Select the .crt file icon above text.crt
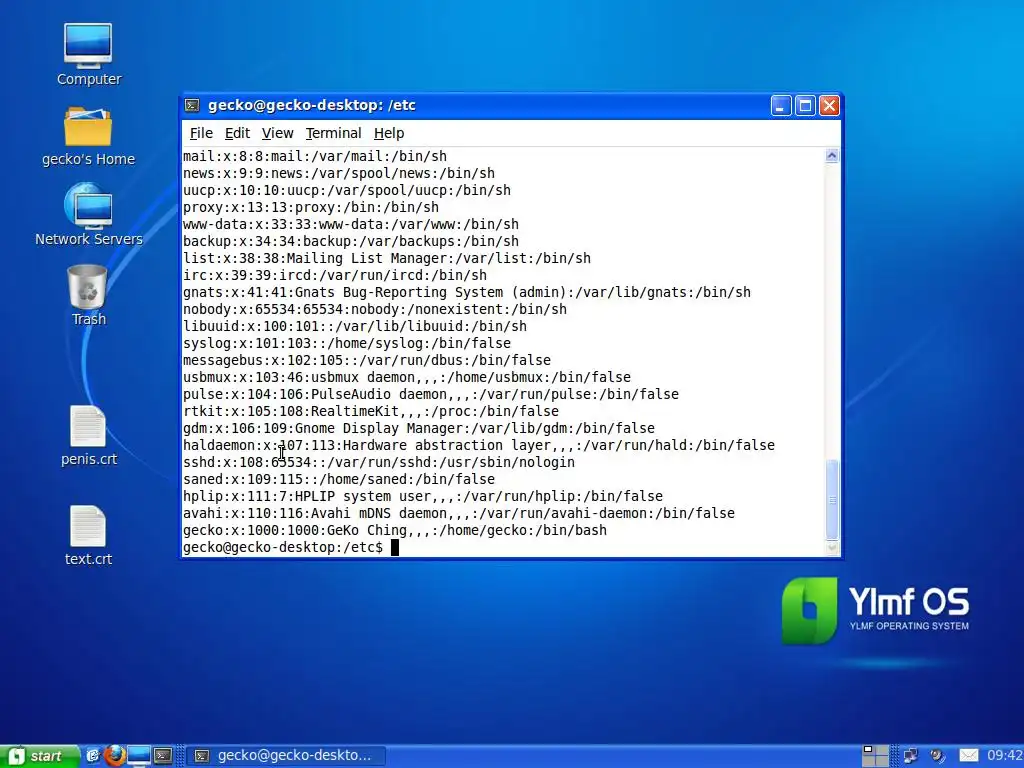 [x=89, y=436]
